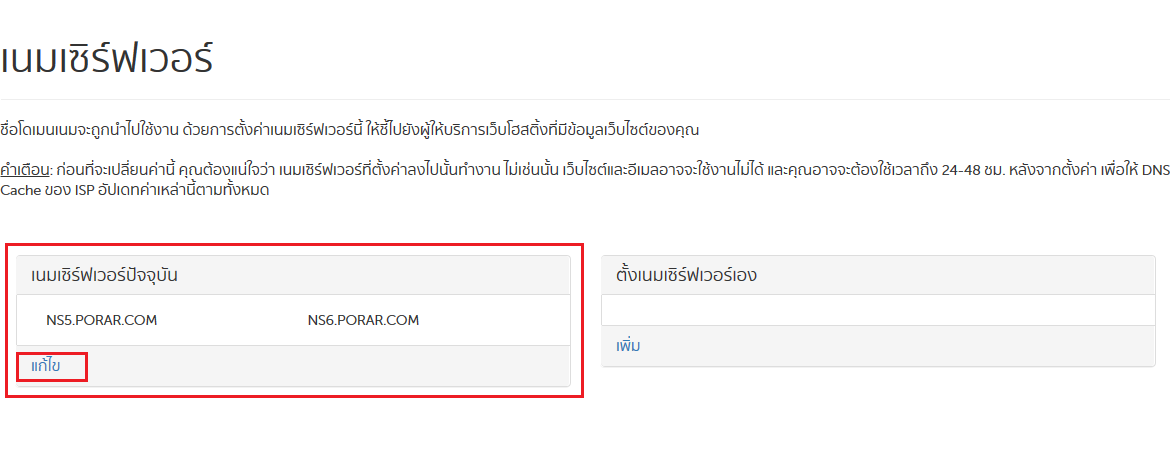Image resolution: width=1170 pixels, height=452 pixels.
Task: Click the แก้ไข link to edit nameservers
Action: (46, 367)
